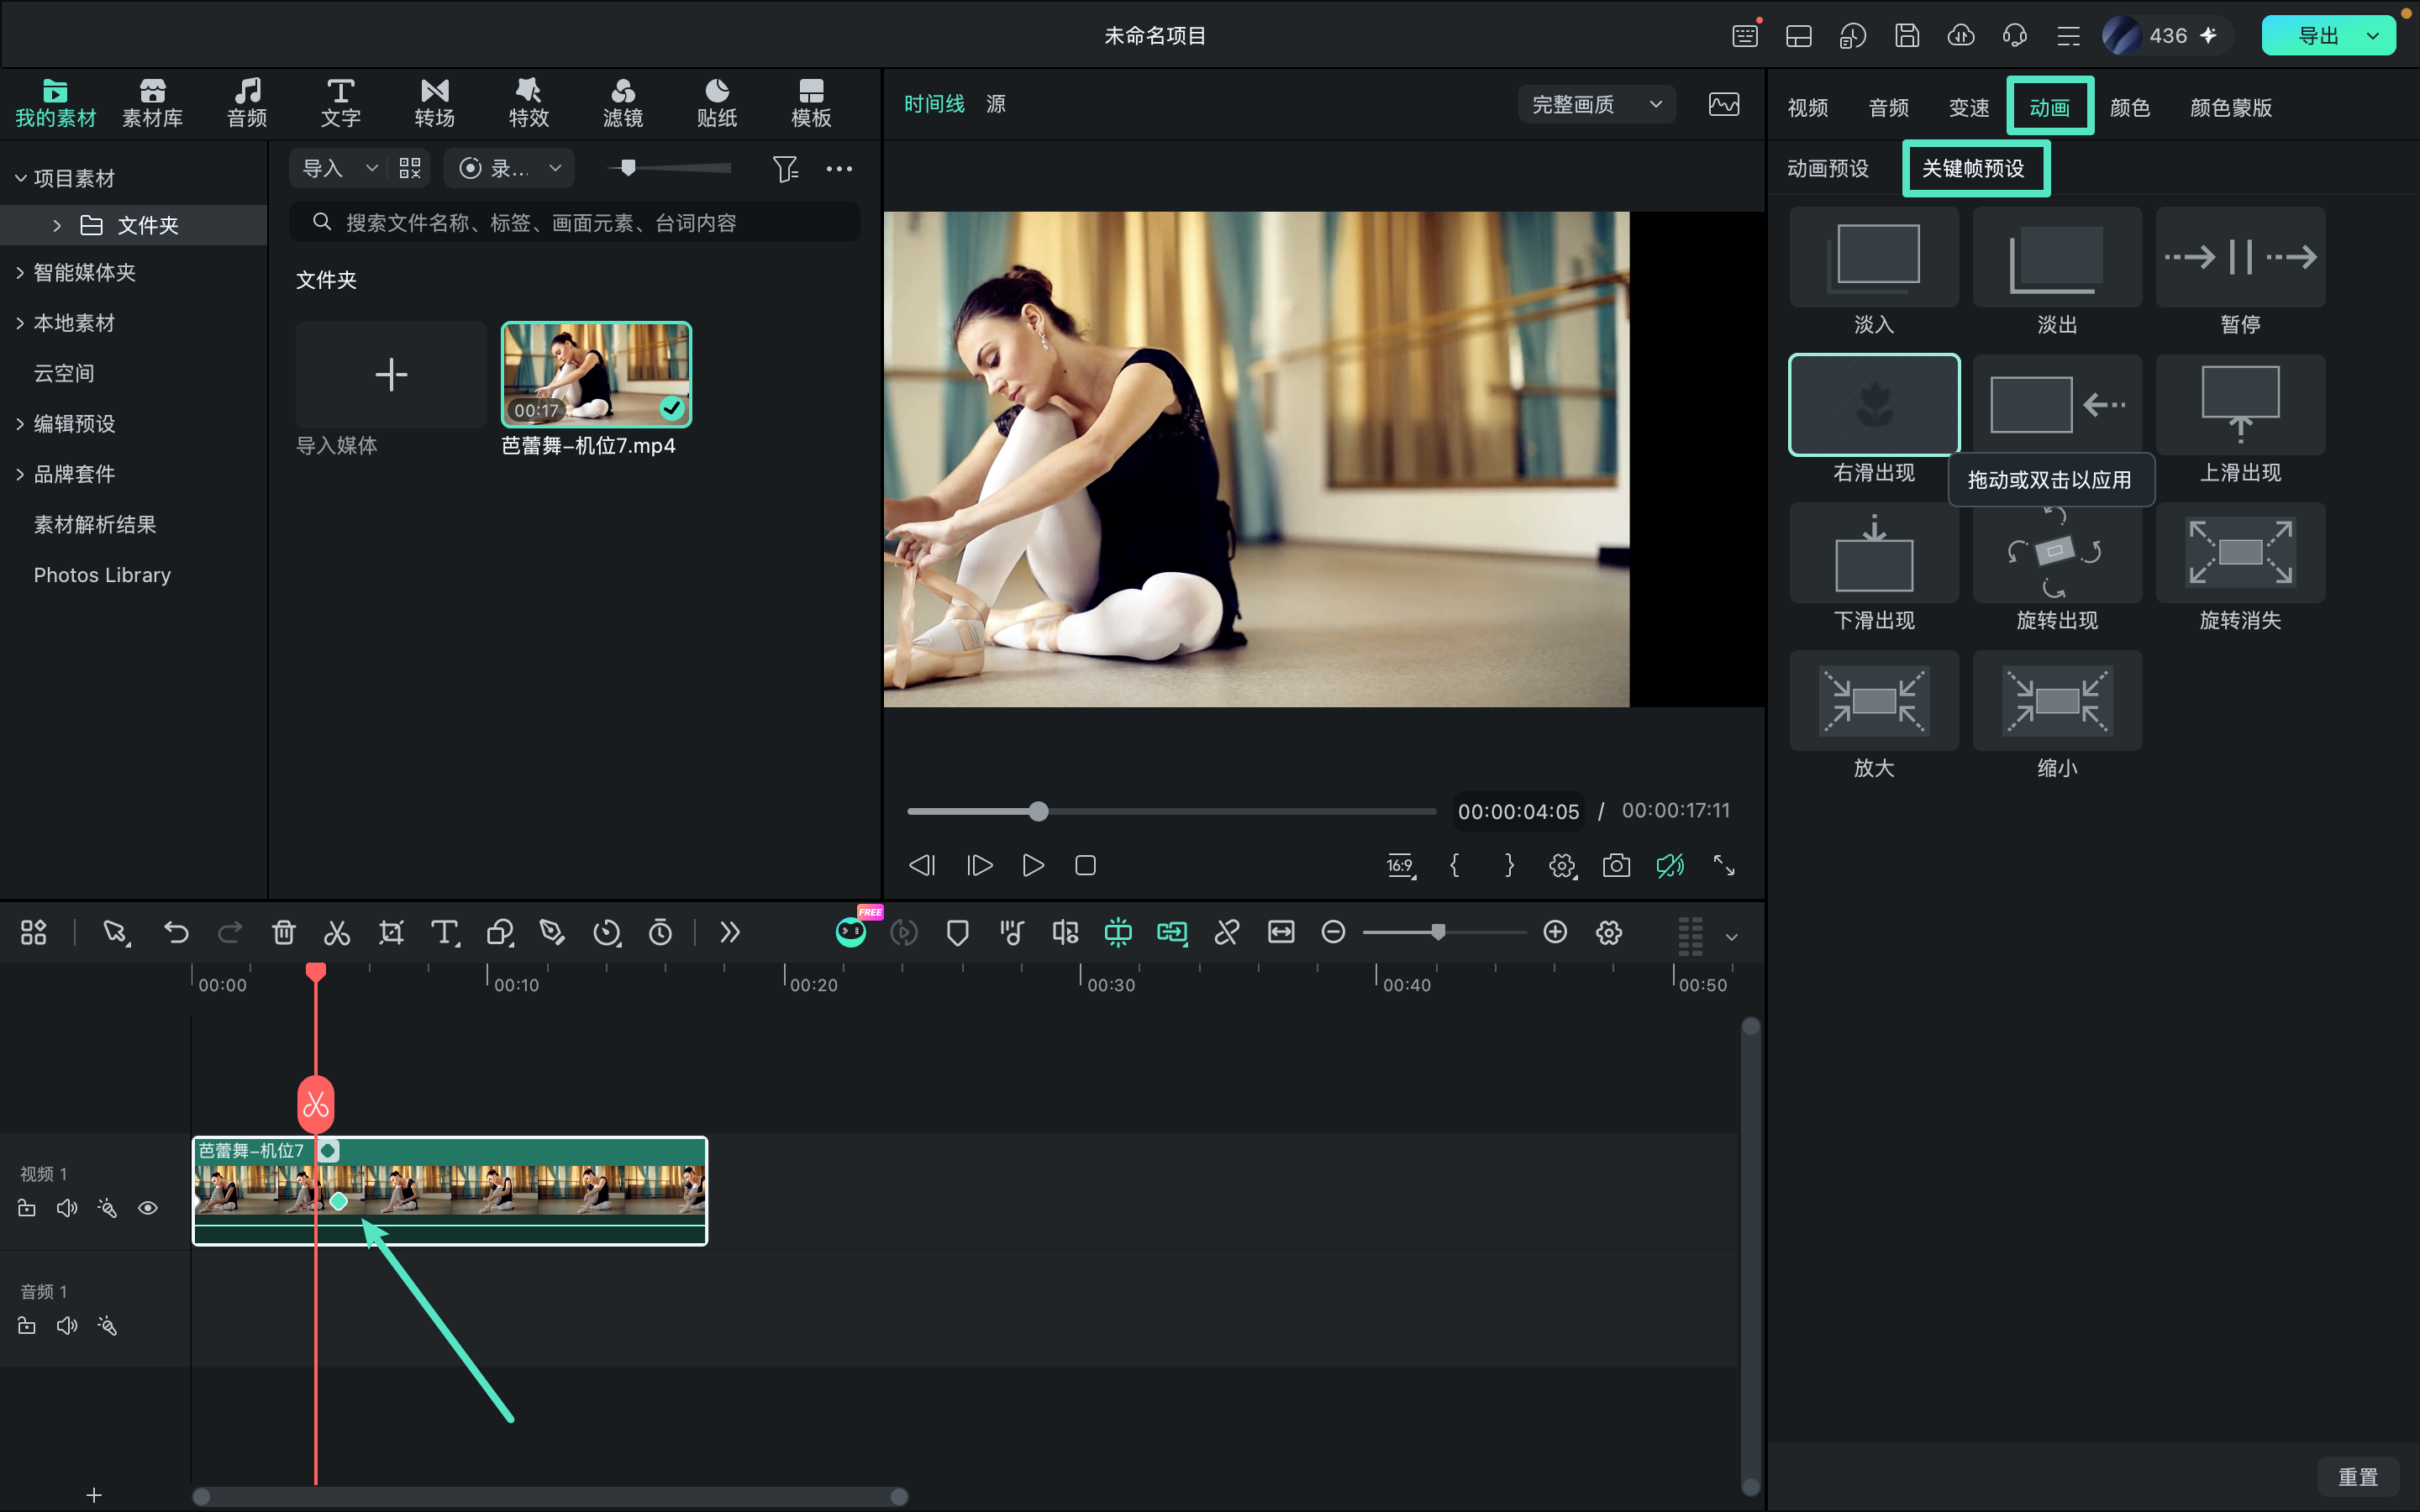Select the split scissors tool in timeline toolbar
The height and width of the screenshot is (1512, 2420).
coord(337,933)
